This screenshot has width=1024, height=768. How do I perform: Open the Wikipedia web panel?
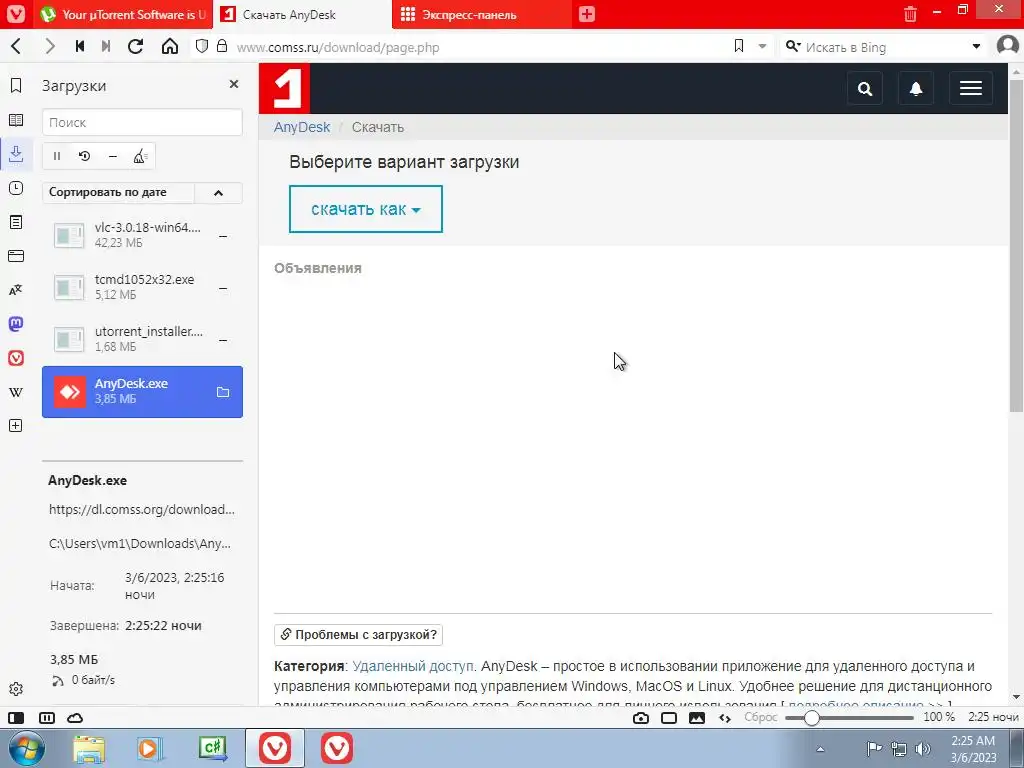click(16, 392)
